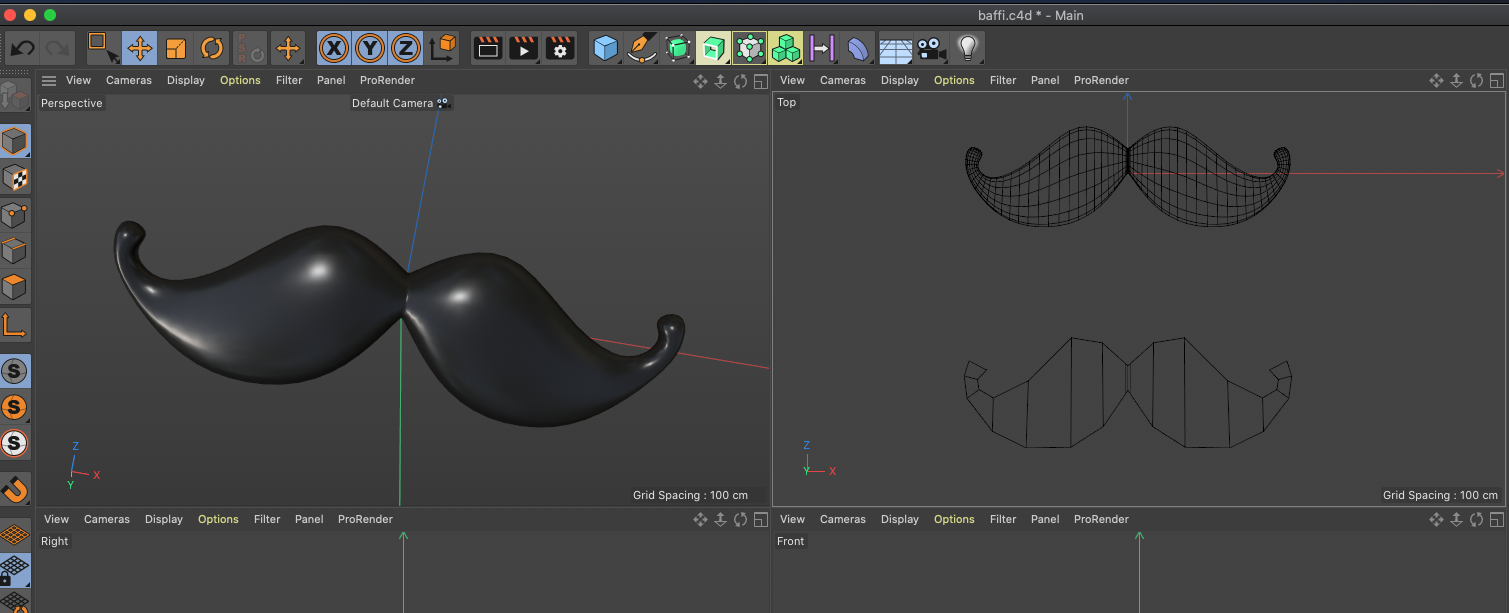
Task: Add a Camera object
Action: point(931,48)
